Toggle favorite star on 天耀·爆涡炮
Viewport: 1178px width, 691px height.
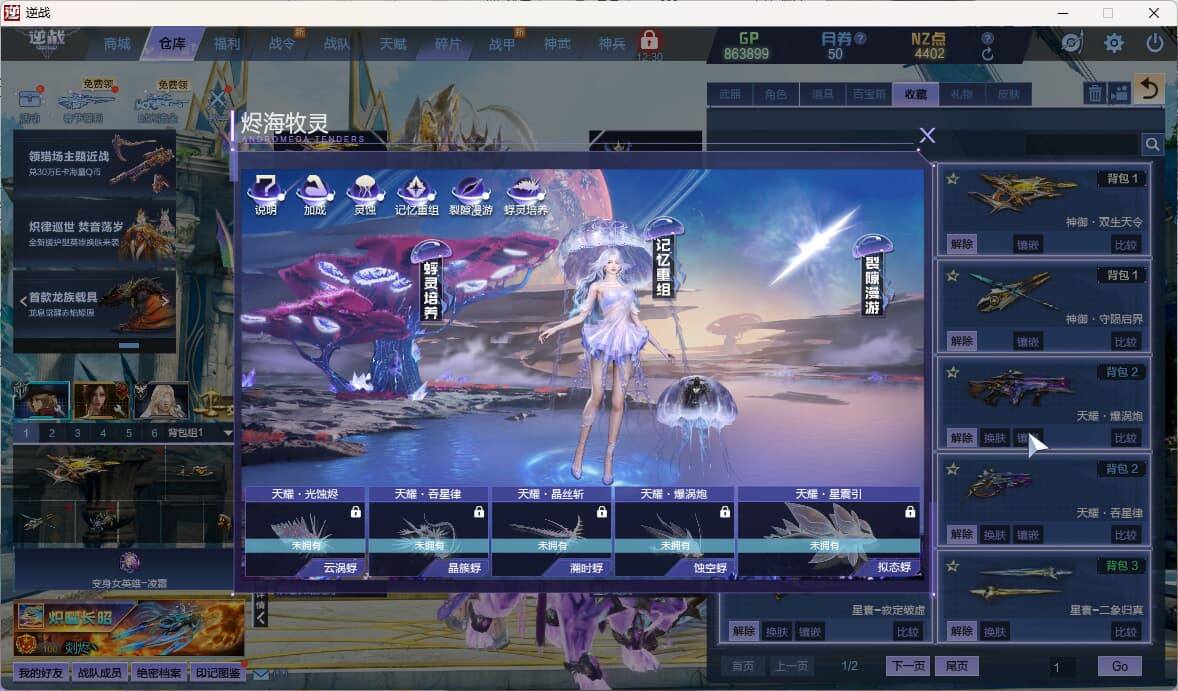click(953, 373)
